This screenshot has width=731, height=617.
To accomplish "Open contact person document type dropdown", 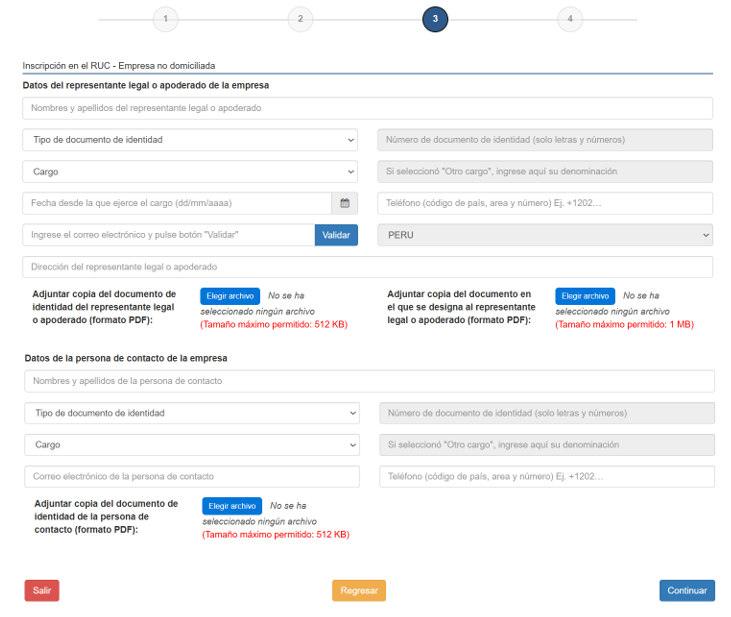I will pyautogui.click(x=191, y=413).
